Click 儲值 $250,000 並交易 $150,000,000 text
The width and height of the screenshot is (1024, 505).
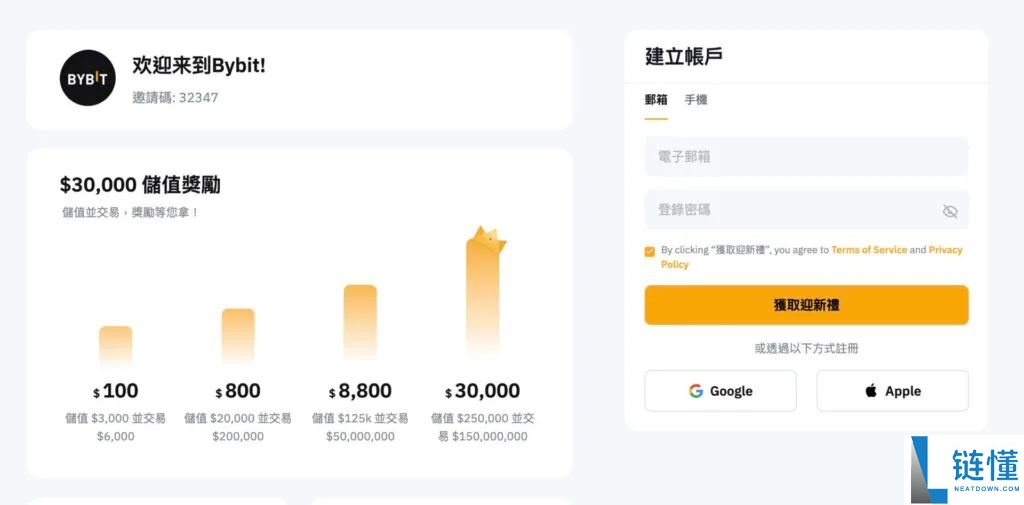483,427
